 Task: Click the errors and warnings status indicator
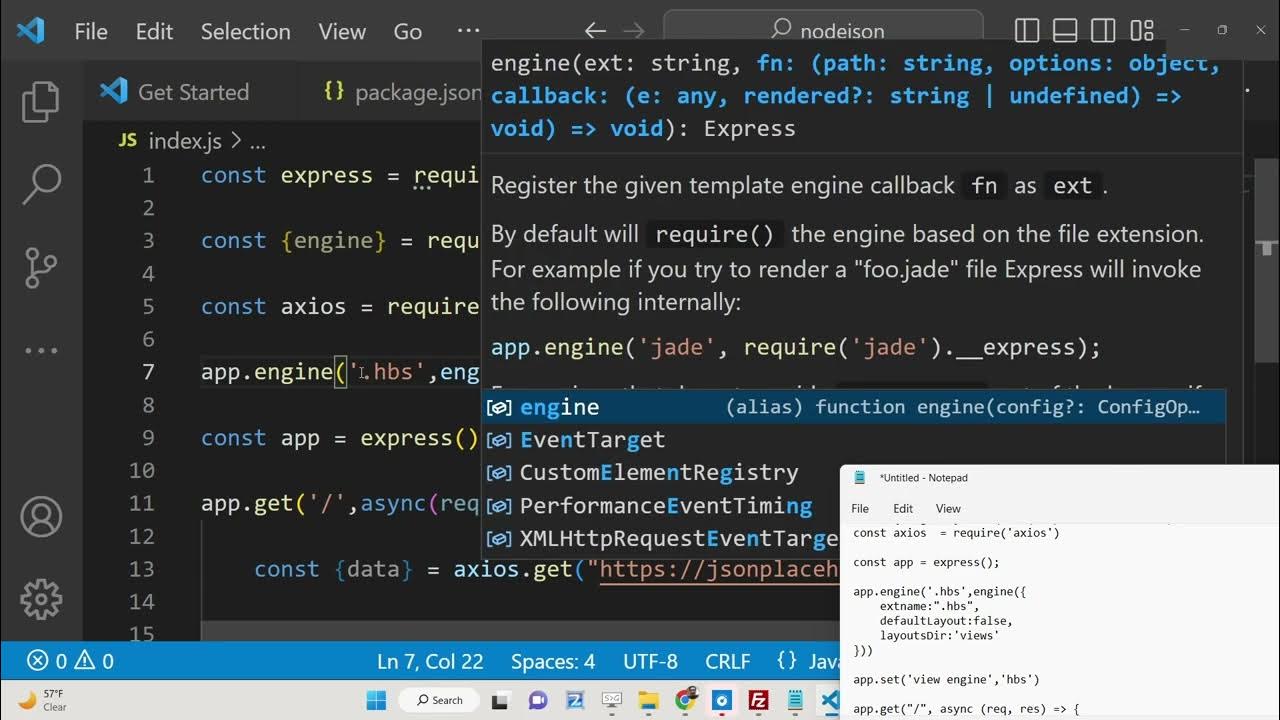70,661
